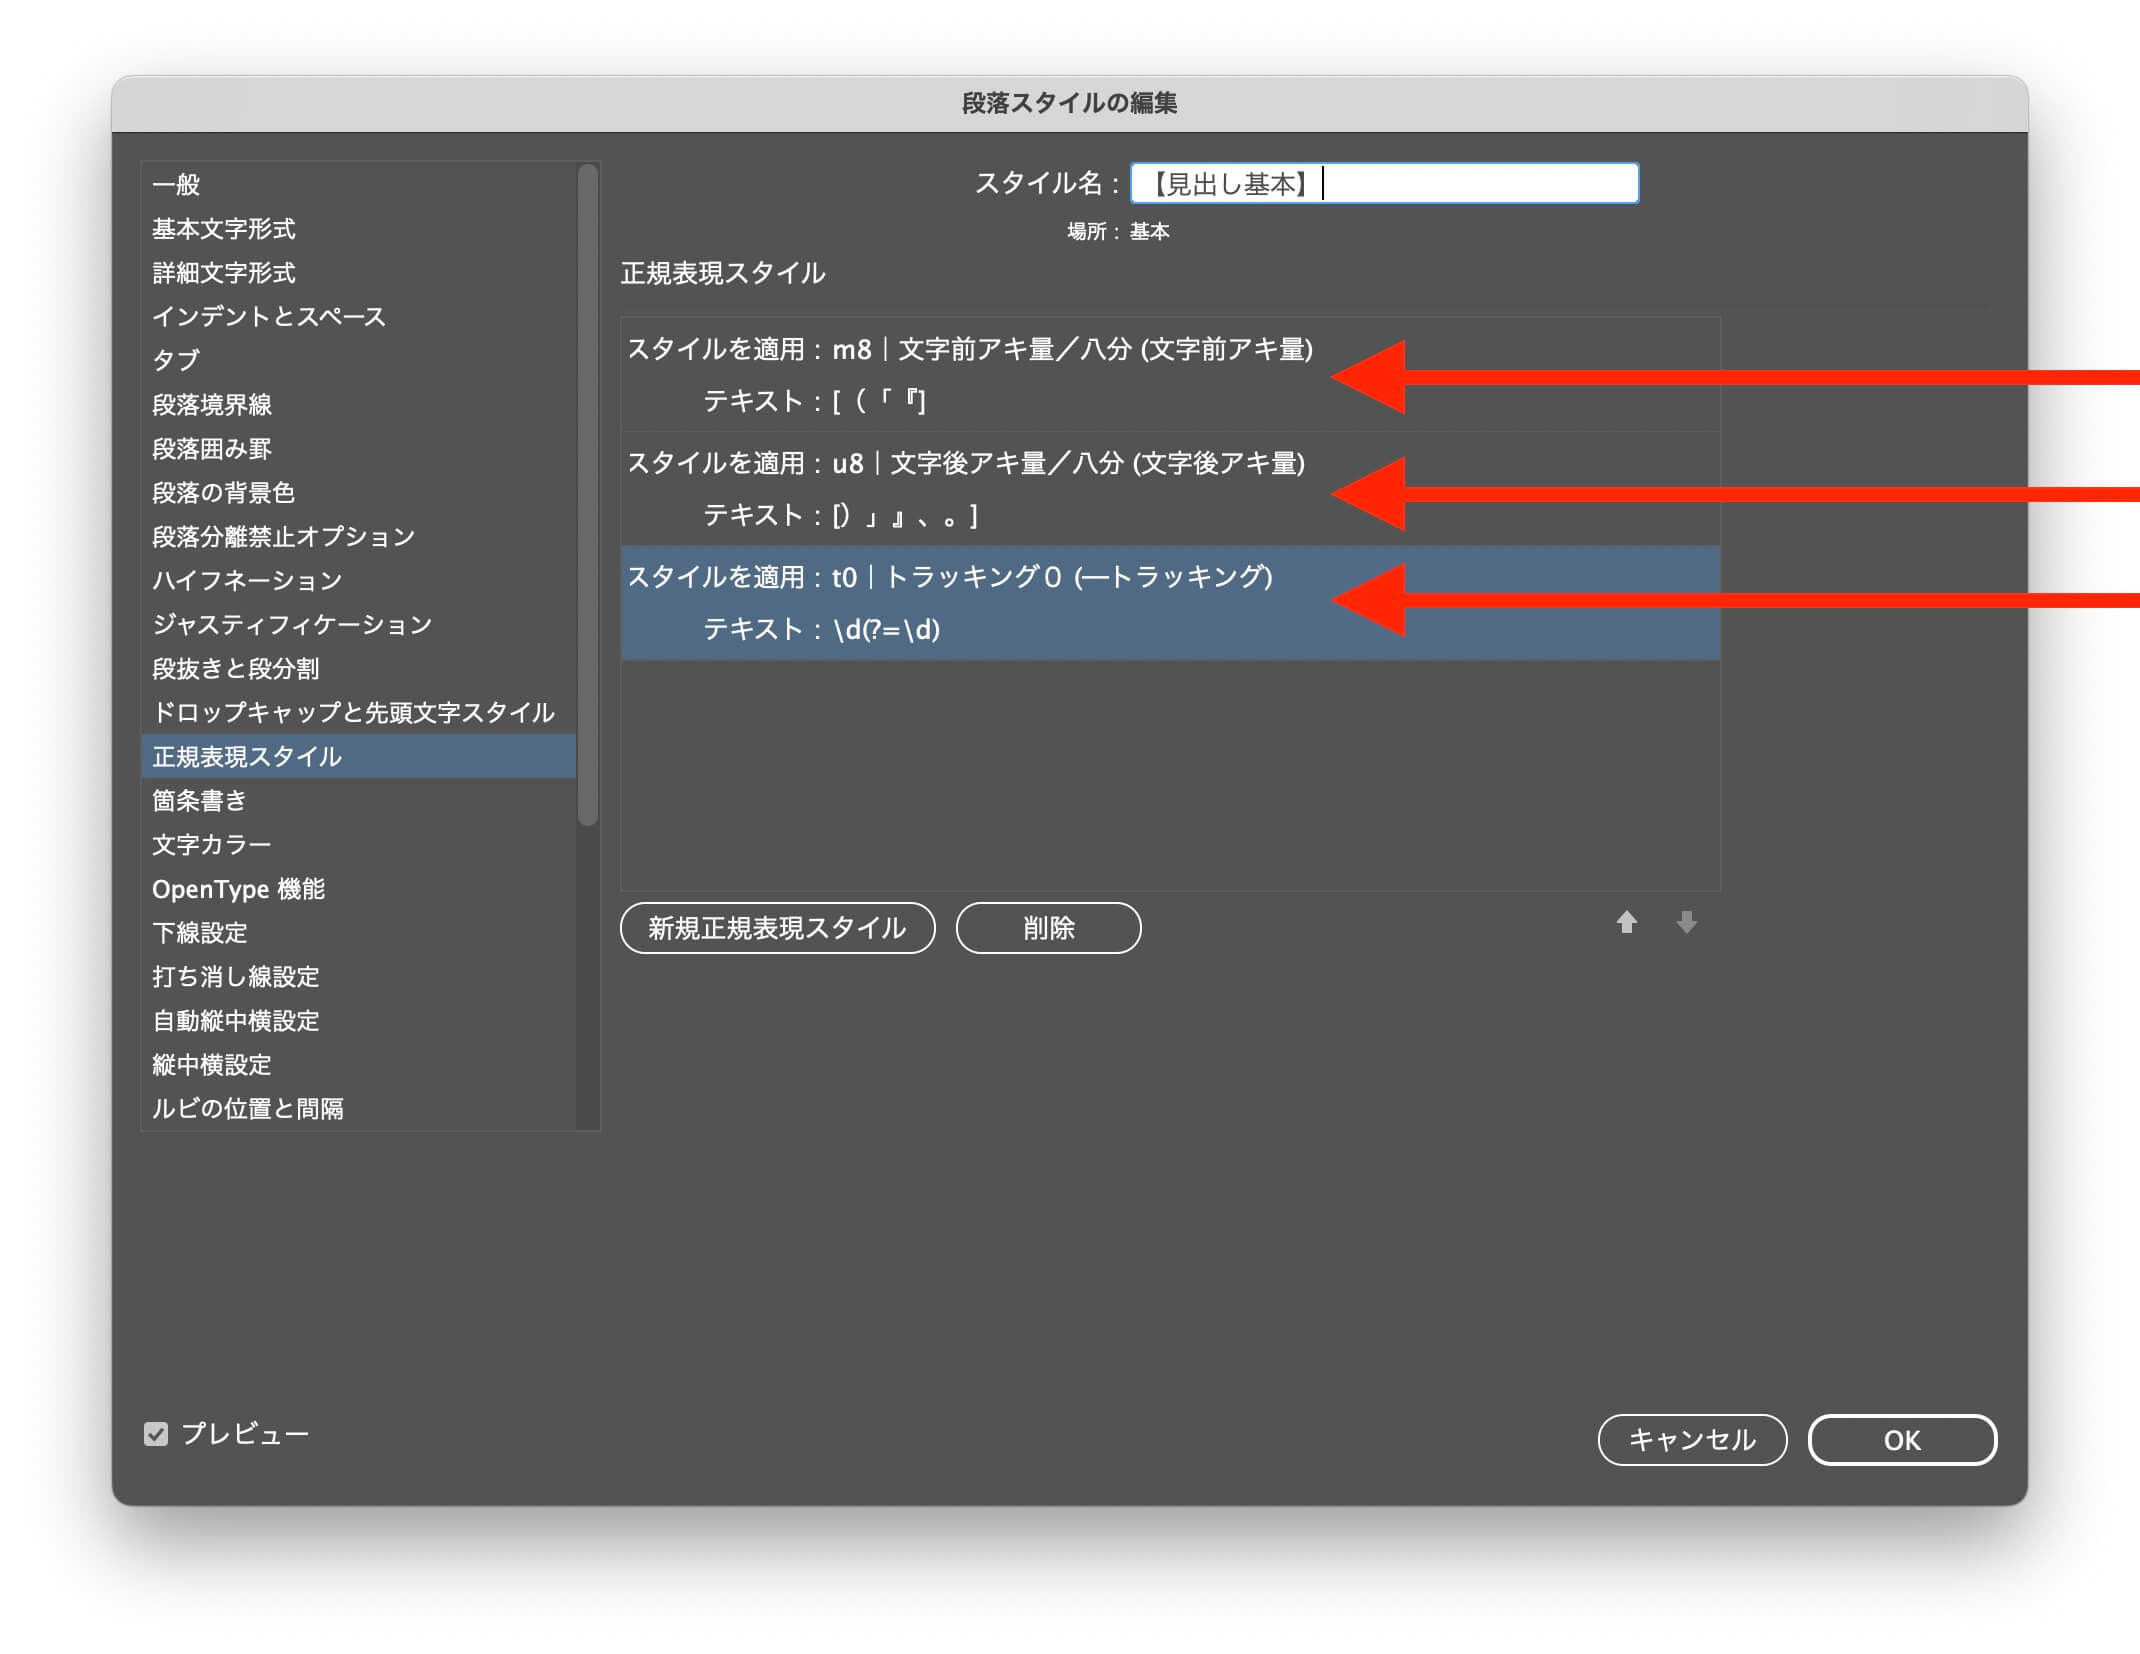Screen dimensions: 2140x1654
Task: Click the move-down arrow icon
Action: coord(1686,922)
